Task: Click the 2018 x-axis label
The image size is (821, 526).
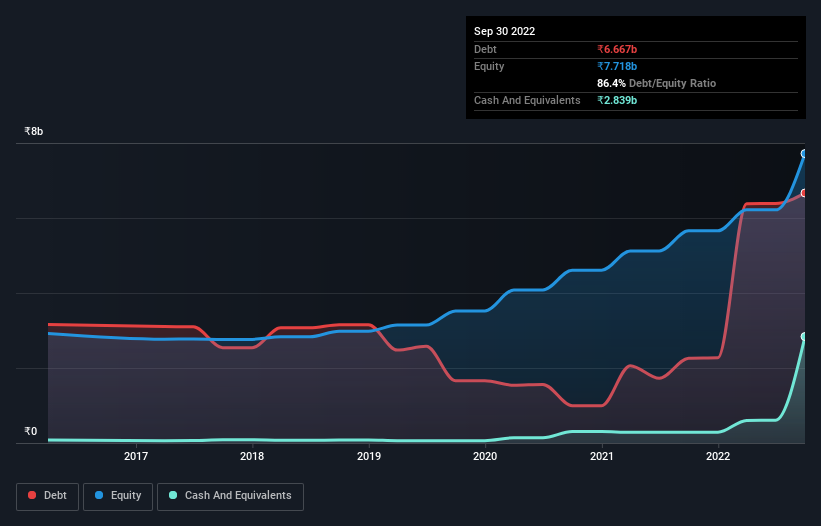Action: (x=252, y=456)
